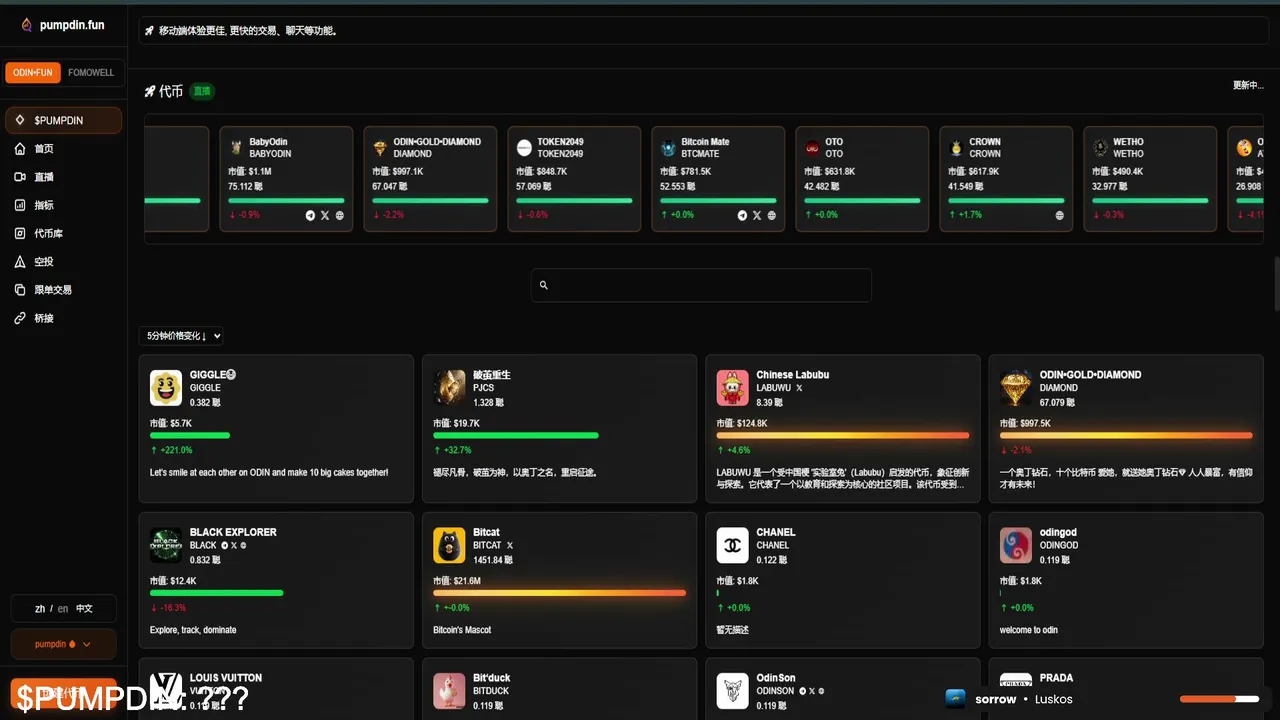Toggle the green 直播 live badge

(202, 91)
